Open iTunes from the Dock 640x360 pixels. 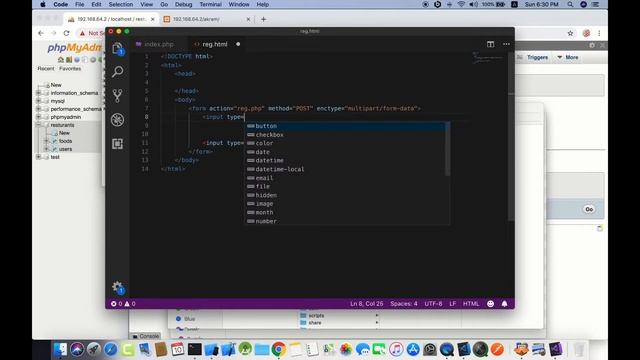pos(396,349)
